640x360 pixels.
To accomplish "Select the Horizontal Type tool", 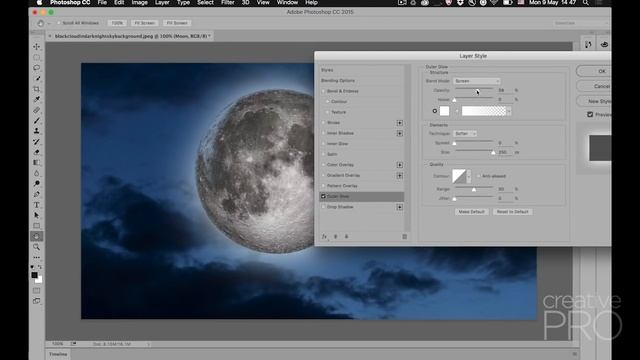I will tap(37, 205).
